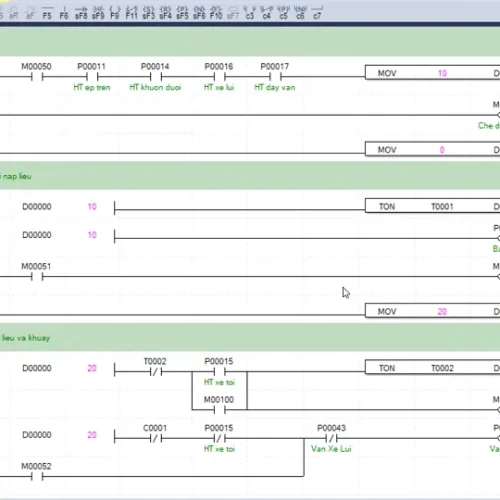Image resolution: width=500 pixels, height=500 pixels.
Task: Click the greyed sF7 toolbar icon
Action: (233, 12)
